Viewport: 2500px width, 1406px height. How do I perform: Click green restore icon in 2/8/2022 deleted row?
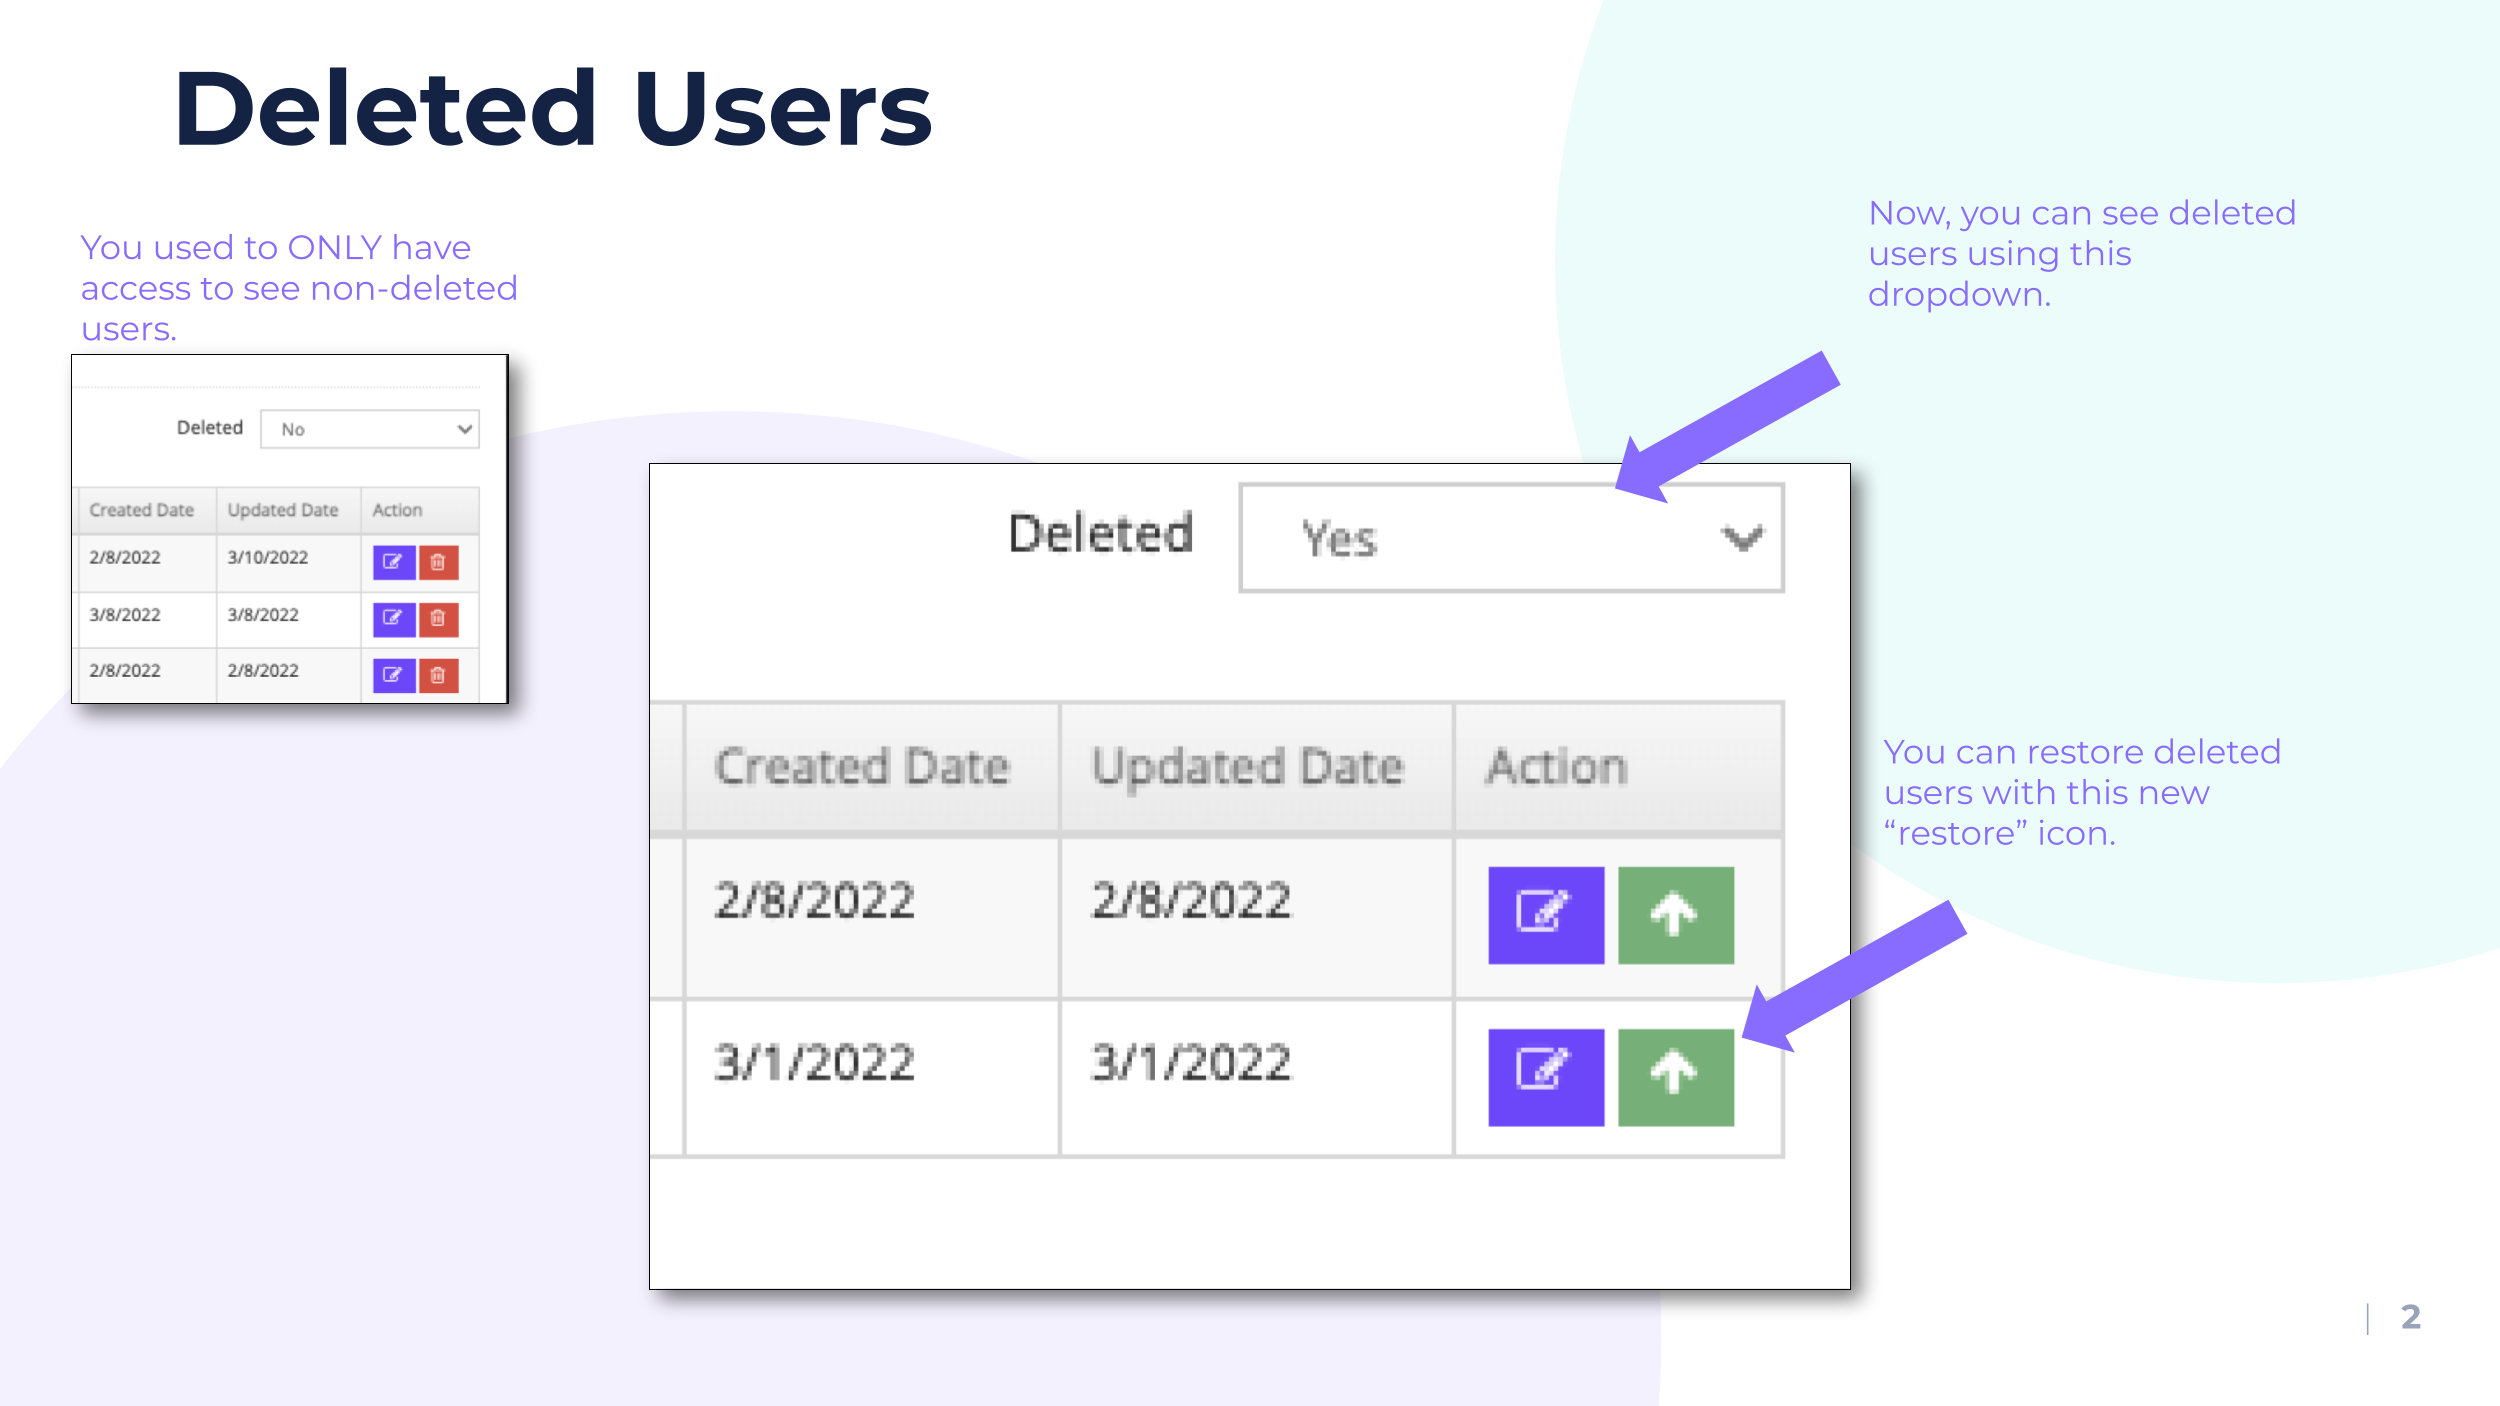[1676, 915]
